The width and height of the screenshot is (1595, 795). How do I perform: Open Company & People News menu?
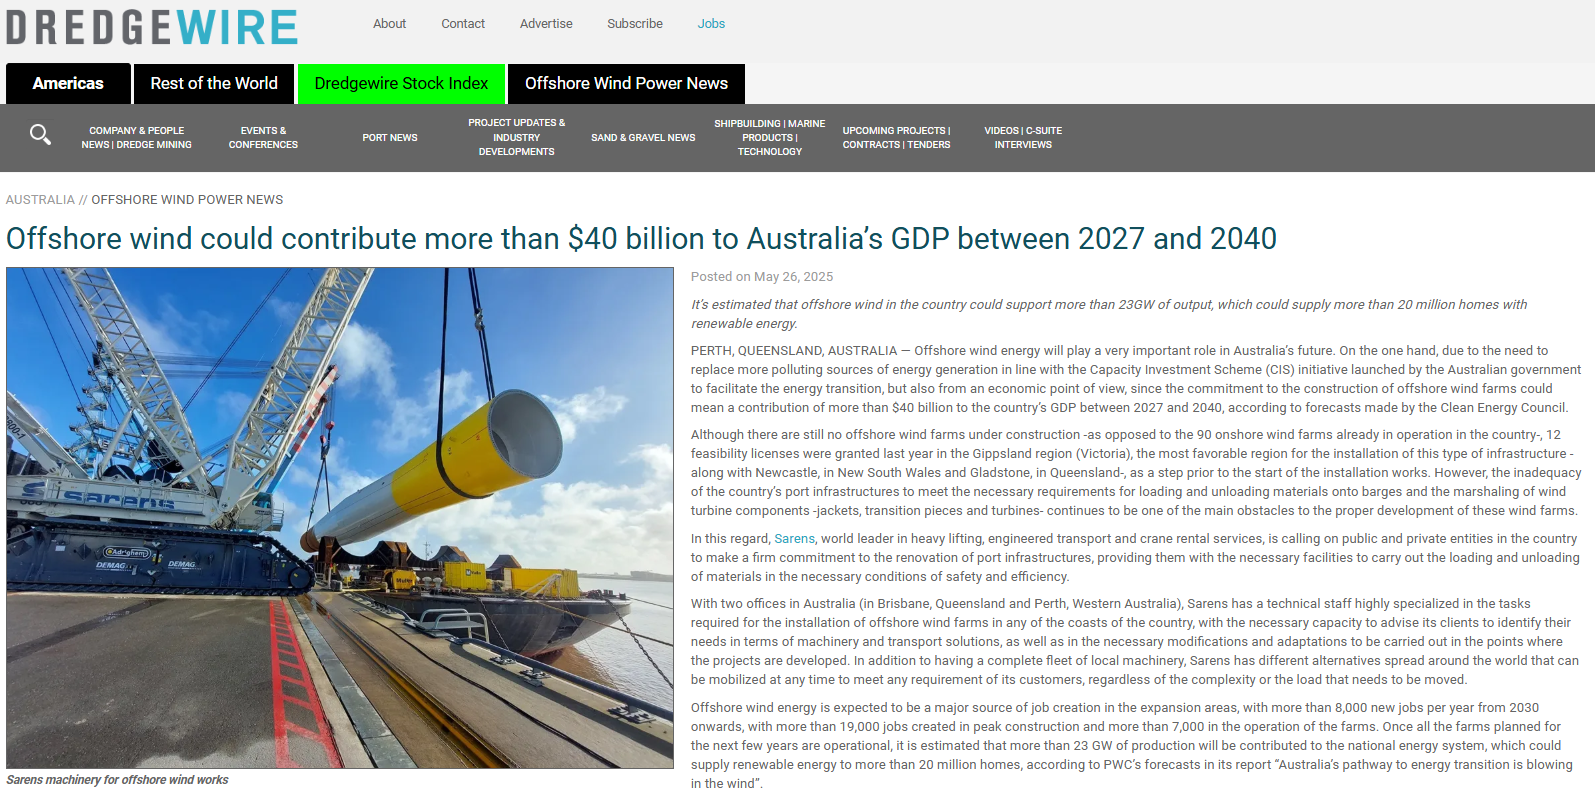(137, 138)
